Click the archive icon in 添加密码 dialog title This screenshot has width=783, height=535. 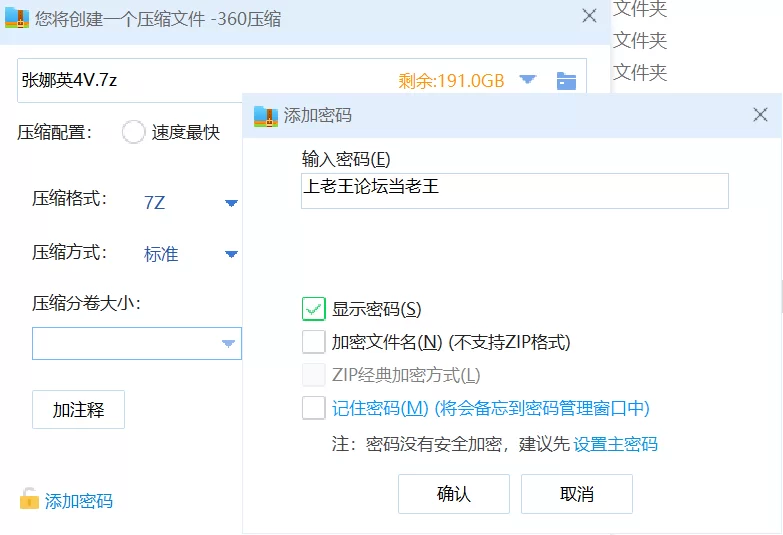(x=266, y=116)
